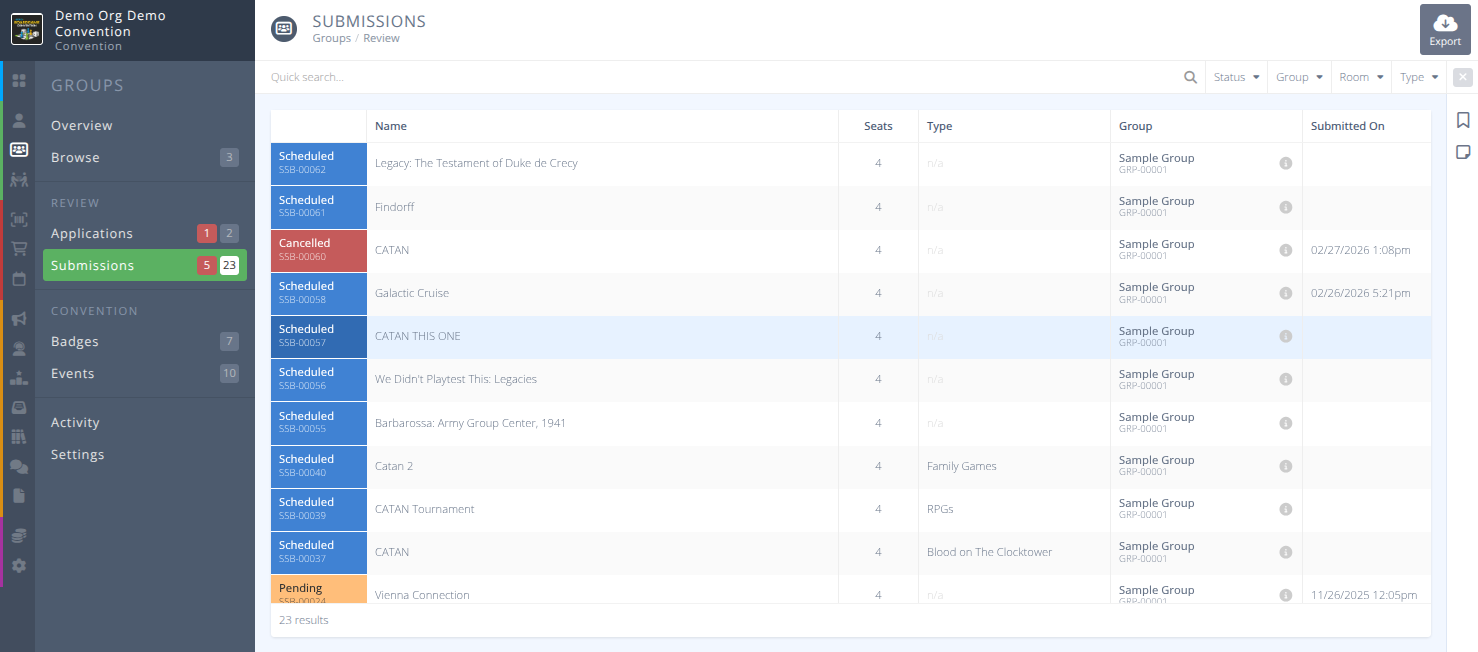This screenshot has width=1478, height=652.
Task: Click the calendar icon in left rail
Action: click(x=19, y=279)
